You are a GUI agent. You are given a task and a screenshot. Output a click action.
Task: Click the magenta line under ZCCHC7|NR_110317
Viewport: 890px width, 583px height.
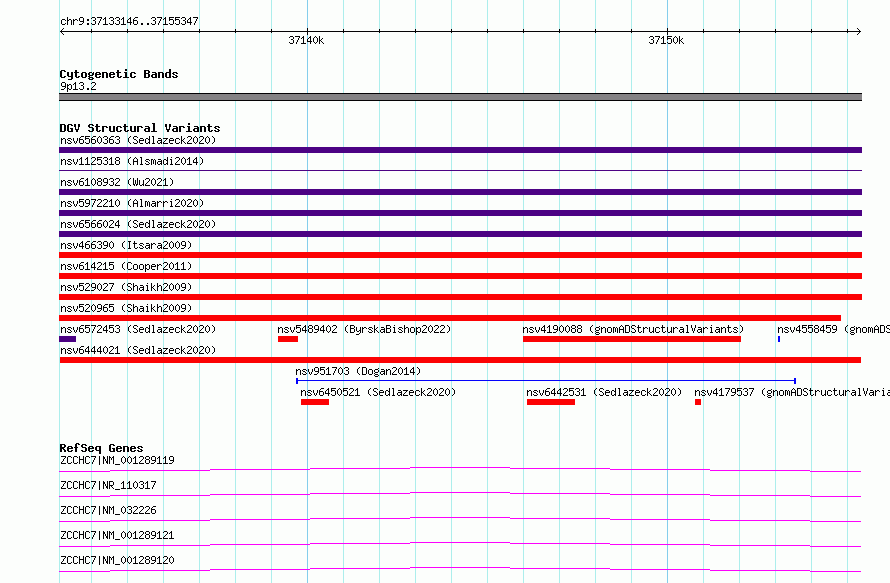[460, 494]
